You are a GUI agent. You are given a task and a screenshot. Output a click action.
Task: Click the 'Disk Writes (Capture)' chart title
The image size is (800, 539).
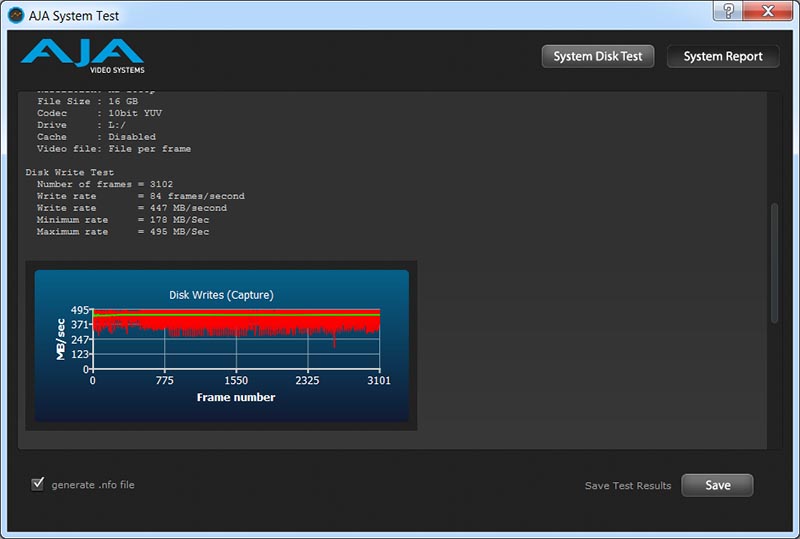[x=221, y=295]
